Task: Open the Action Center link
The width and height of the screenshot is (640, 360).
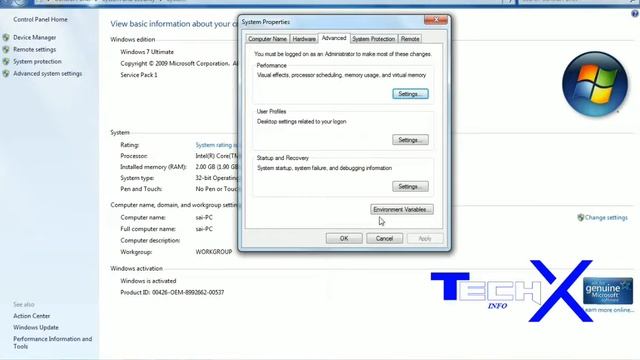Action: (31, 316)
